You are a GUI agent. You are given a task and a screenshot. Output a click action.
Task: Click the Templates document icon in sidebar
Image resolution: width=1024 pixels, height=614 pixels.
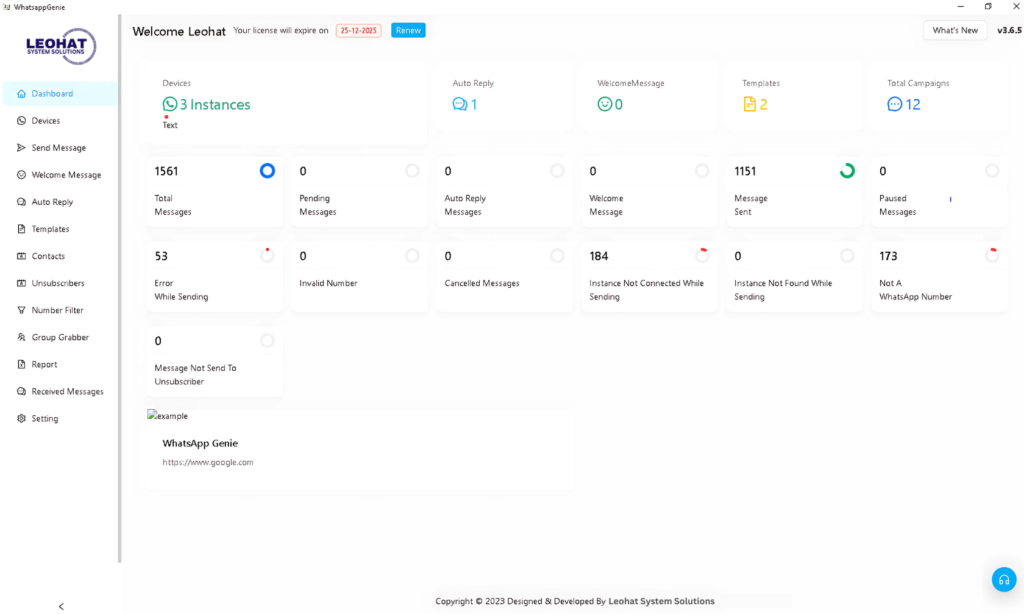click(x=22, y=229)
